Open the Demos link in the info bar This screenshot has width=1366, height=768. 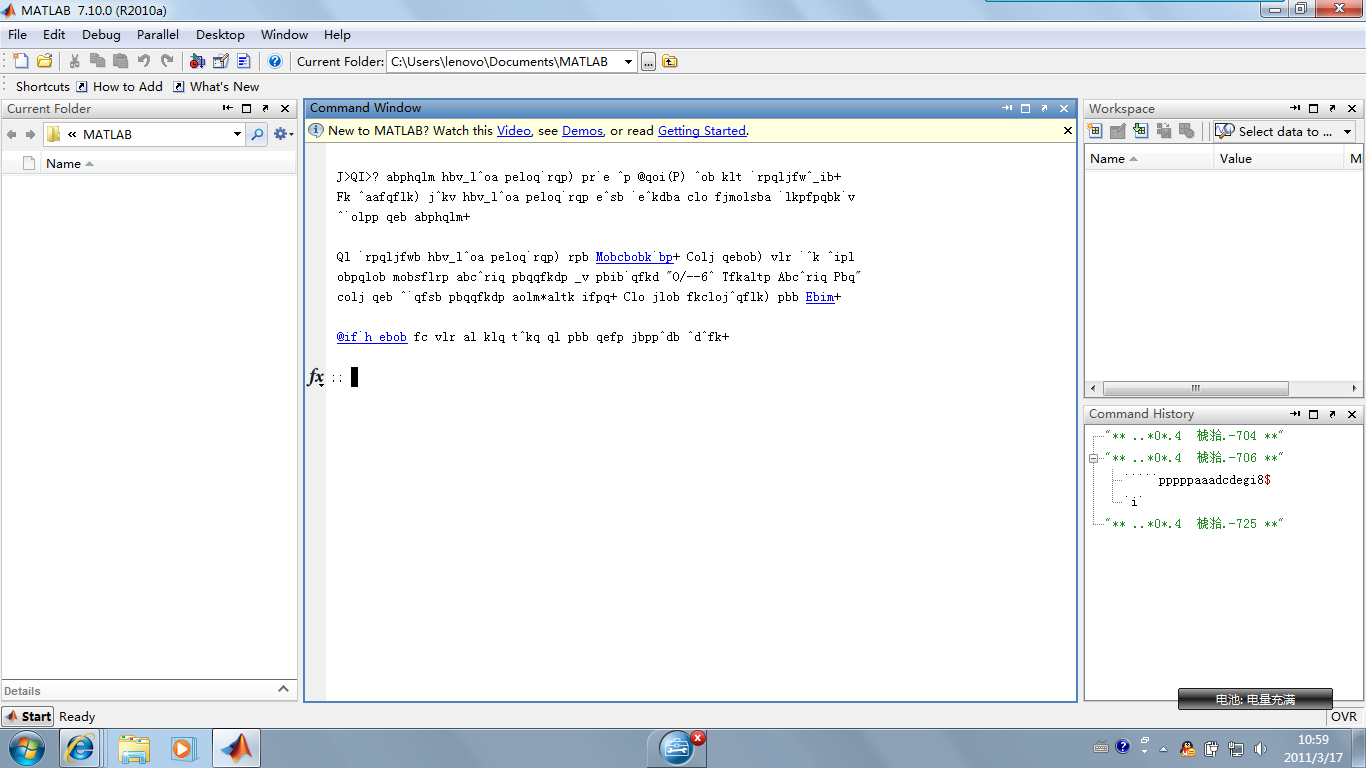(x=583, y=131)
